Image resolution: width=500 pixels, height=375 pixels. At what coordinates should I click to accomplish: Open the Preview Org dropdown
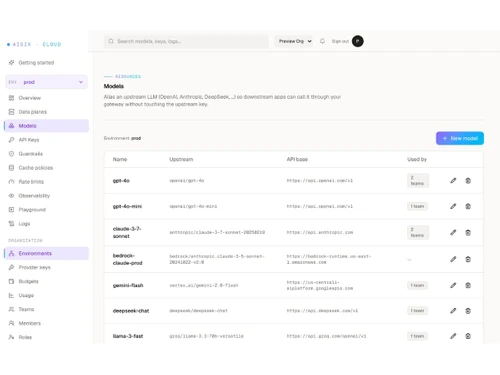(x=294, y=41)
